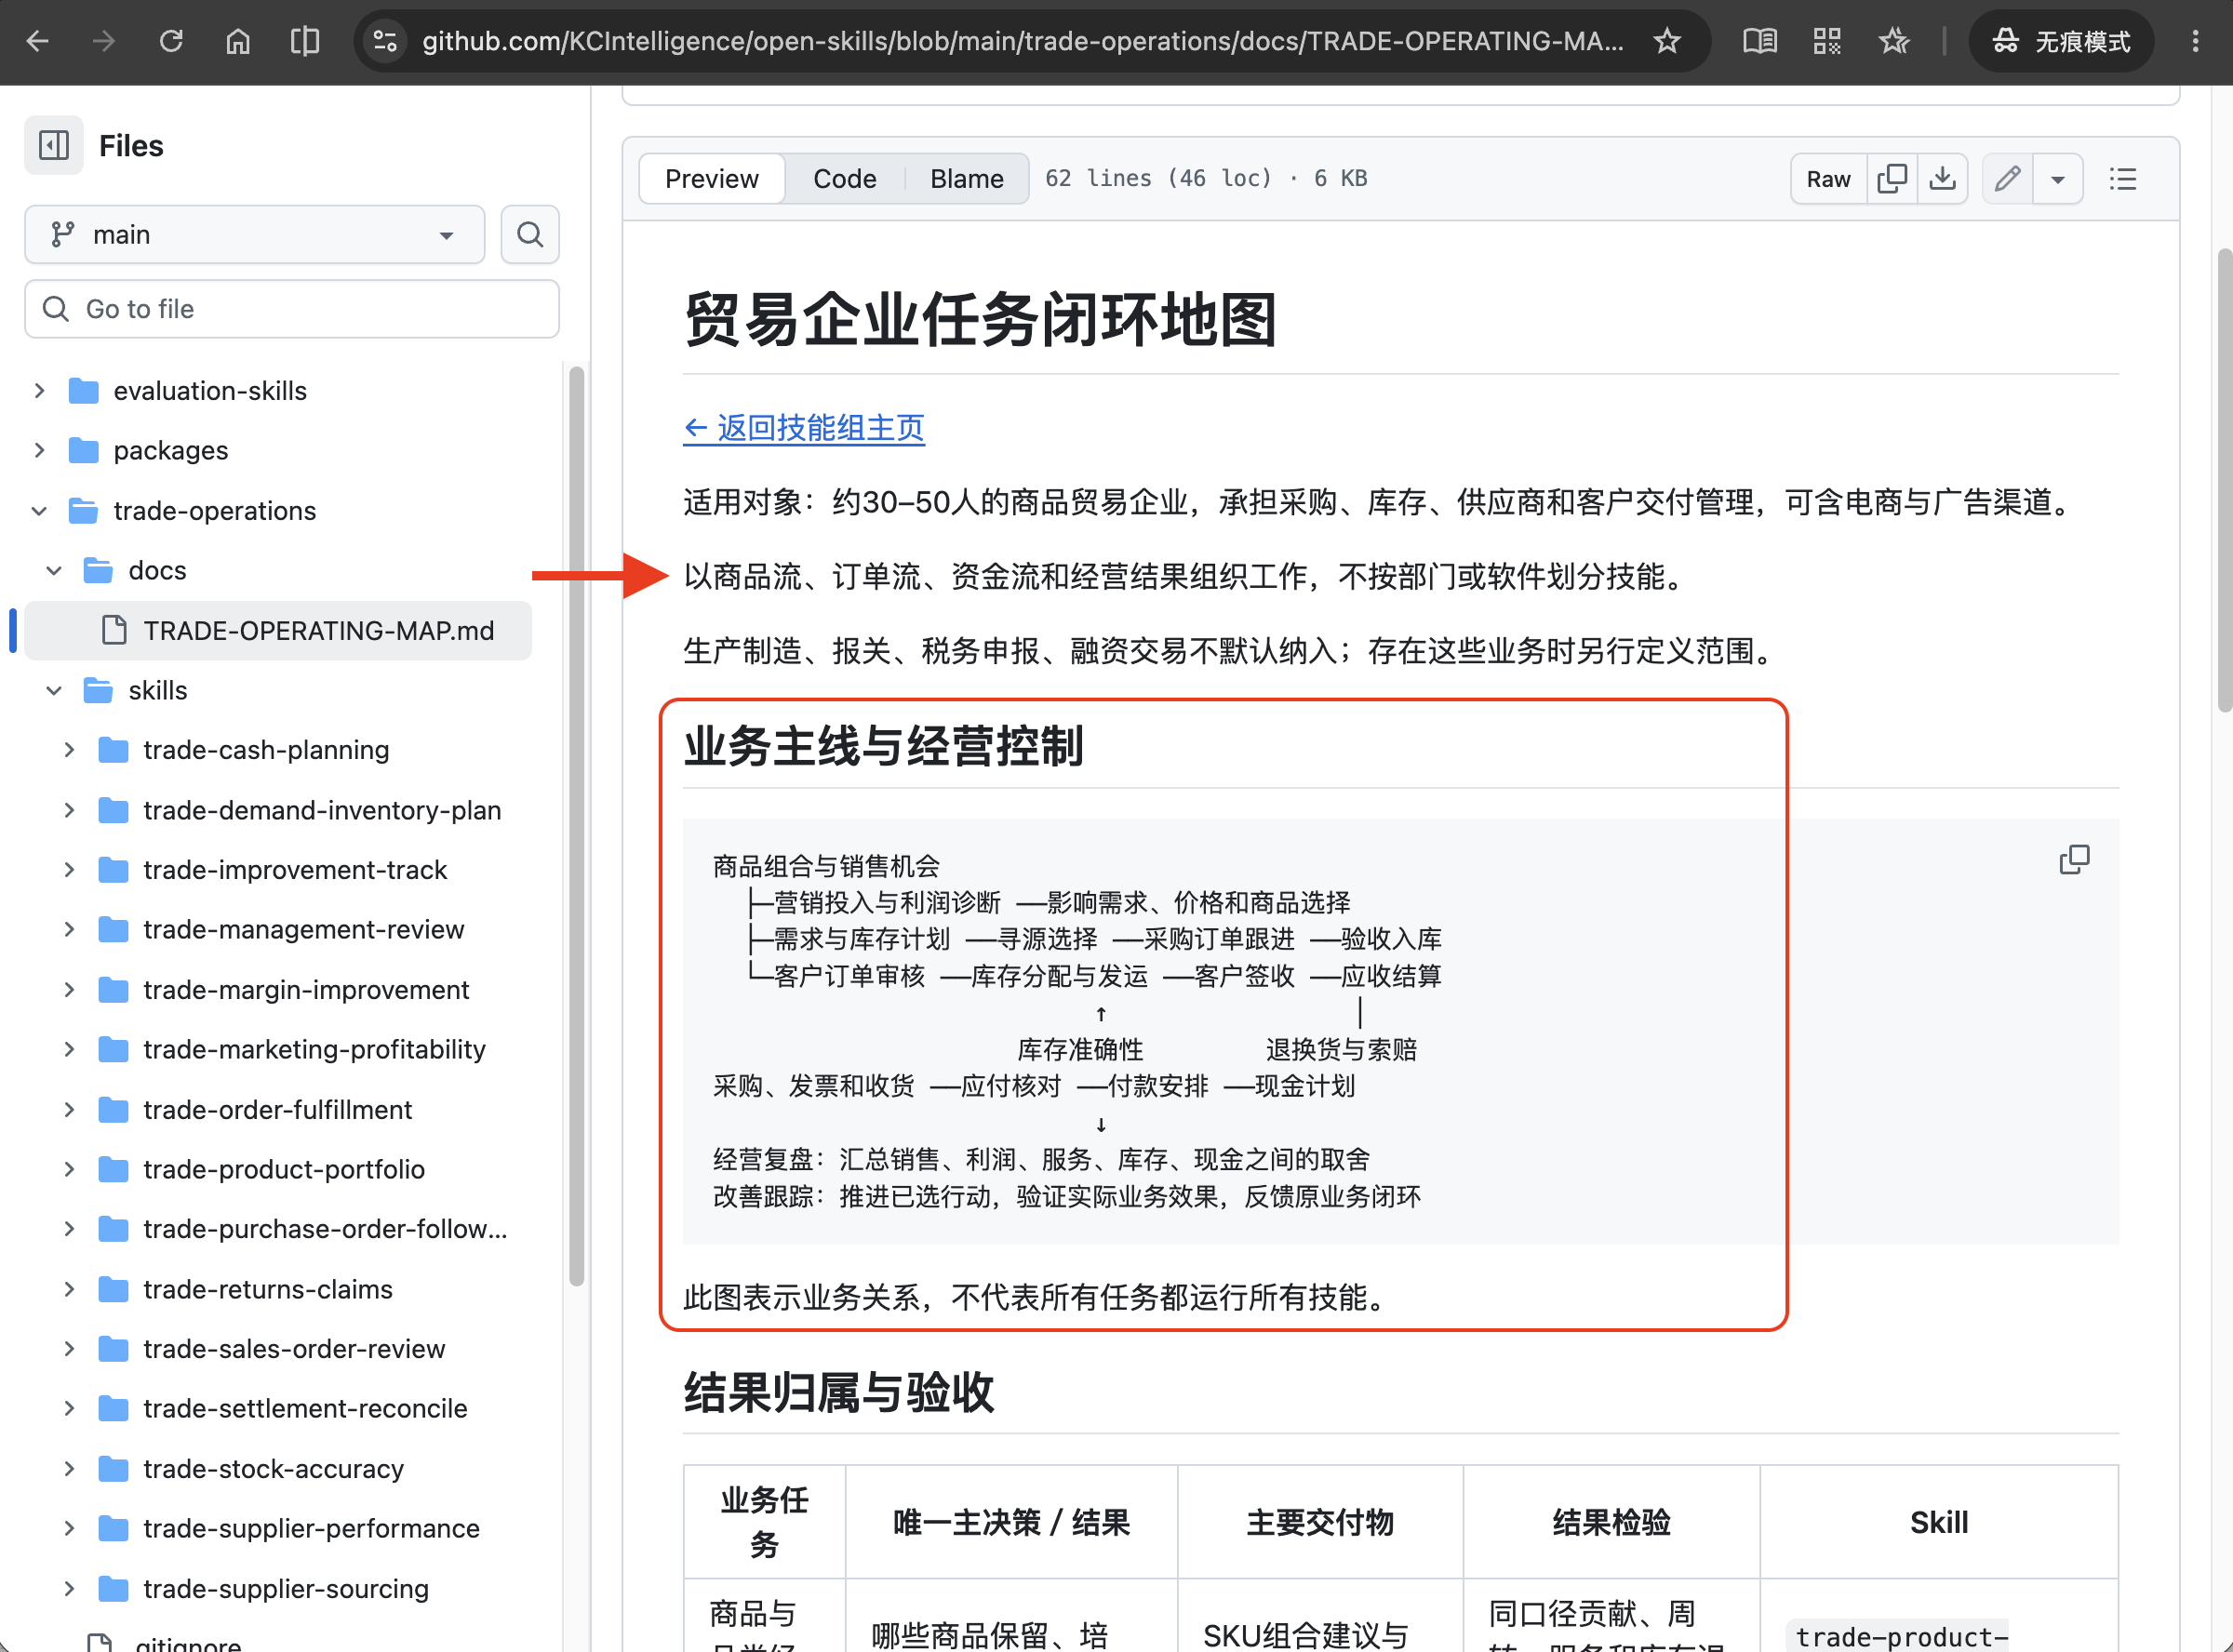Viewport: 2233px width, 1652px height.
Task: Search files with the magnifier button
Action: point(530,235)
